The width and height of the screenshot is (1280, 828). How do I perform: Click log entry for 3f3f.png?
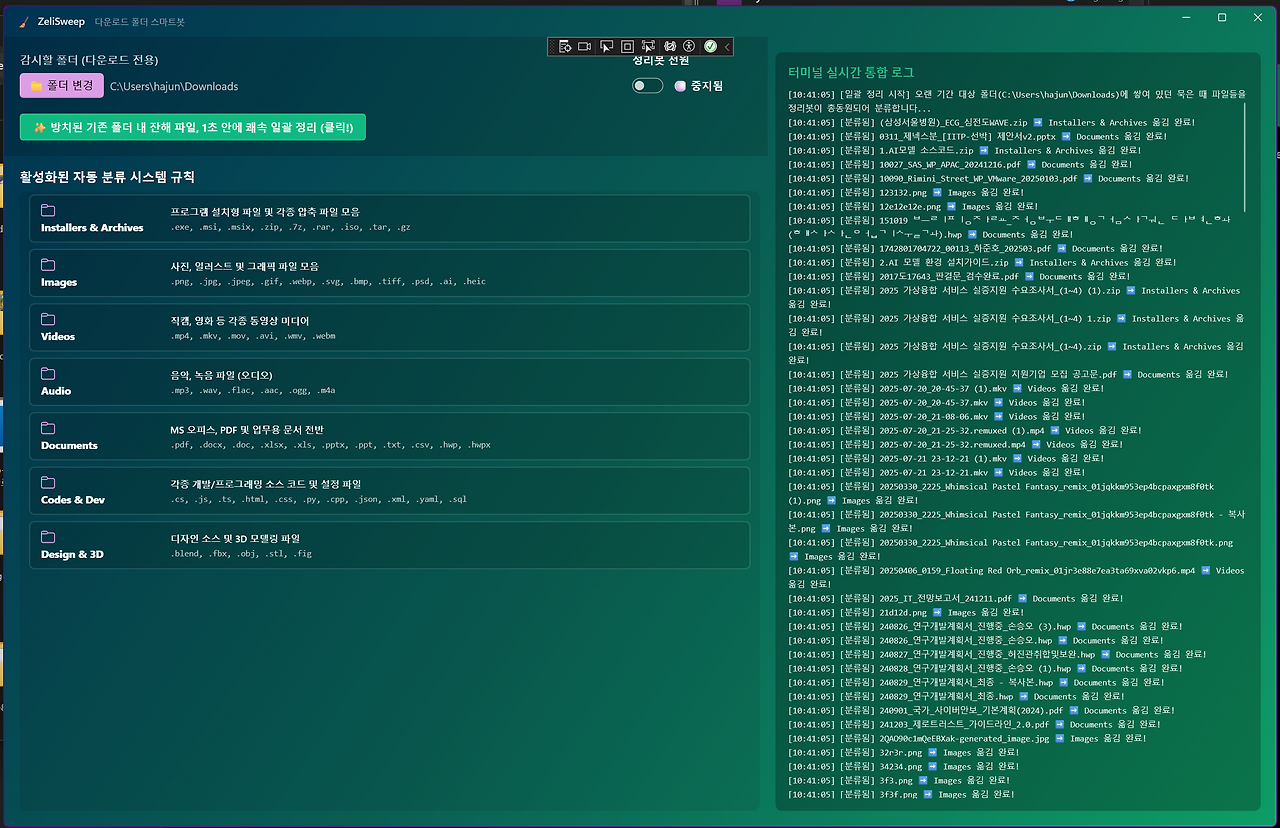tap(901, 794)
